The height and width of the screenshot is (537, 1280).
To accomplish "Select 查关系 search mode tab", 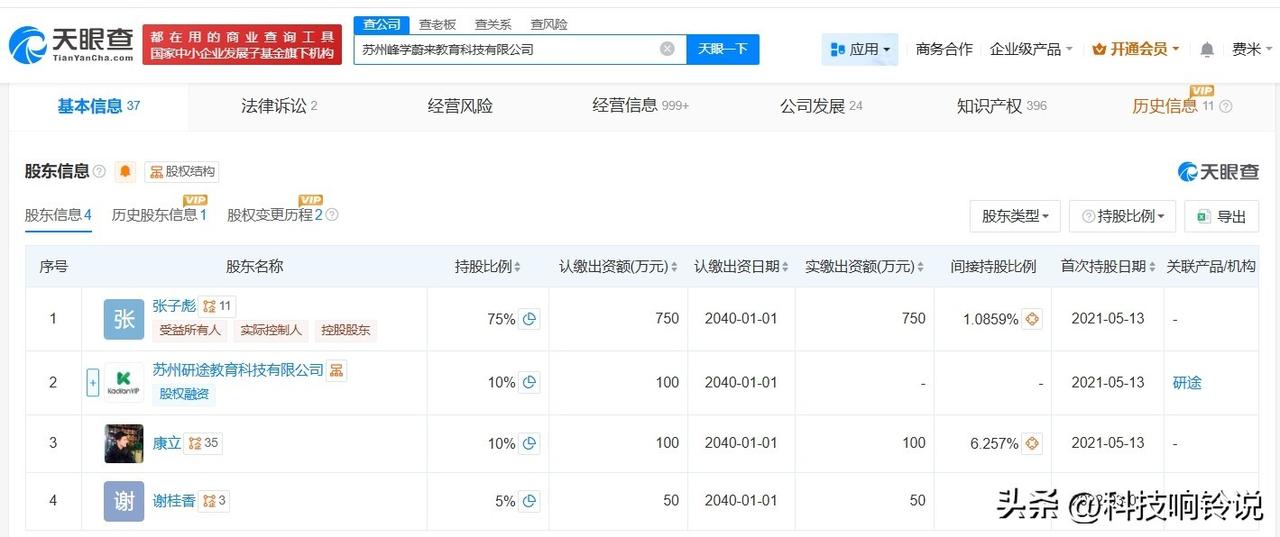I will coord(493,24).
